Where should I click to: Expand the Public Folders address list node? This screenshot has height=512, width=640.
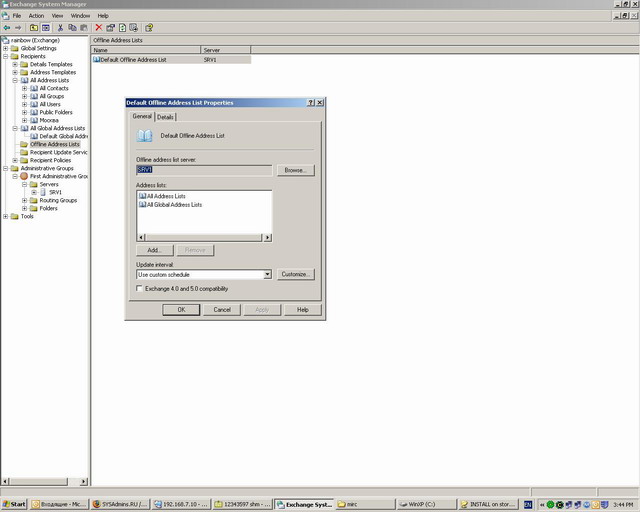point(24,112)
